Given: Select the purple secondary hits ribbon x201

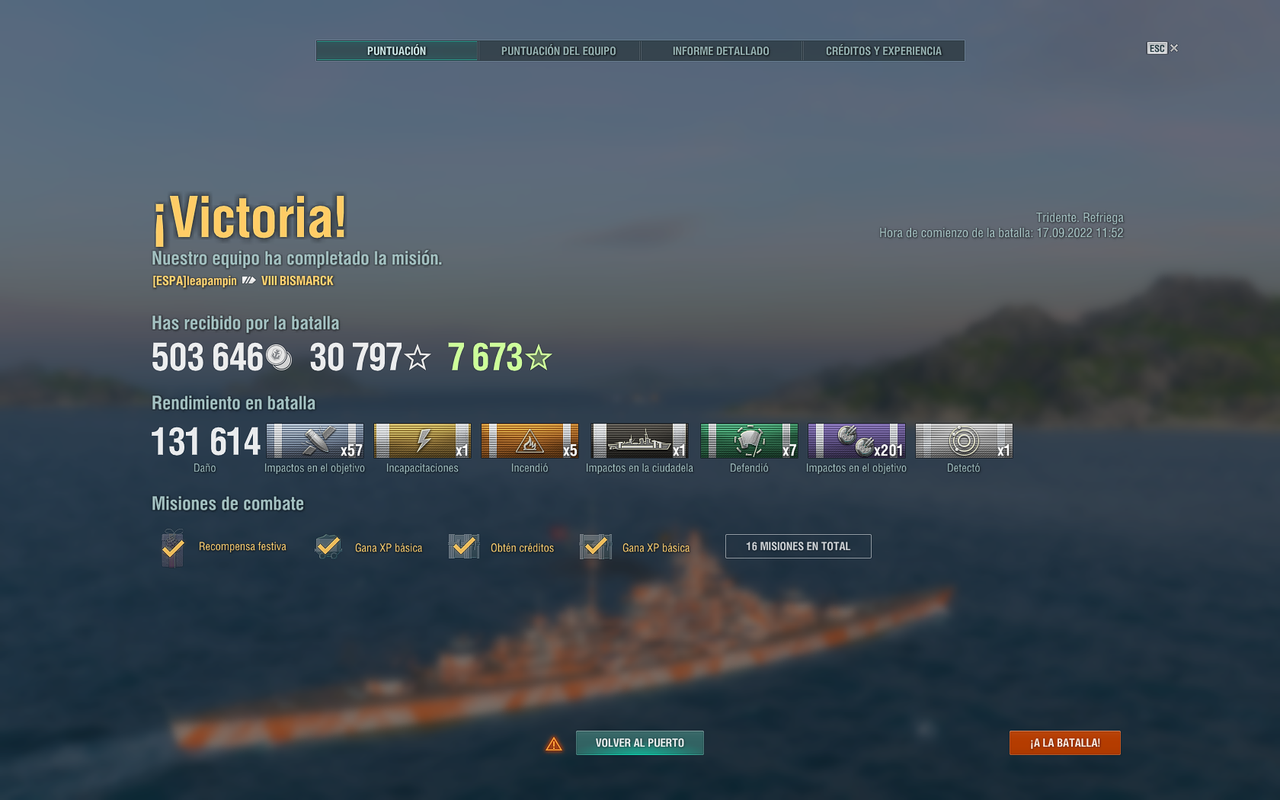Looking at the screenshot, I should pyautogui.click(x=857, y=441).
